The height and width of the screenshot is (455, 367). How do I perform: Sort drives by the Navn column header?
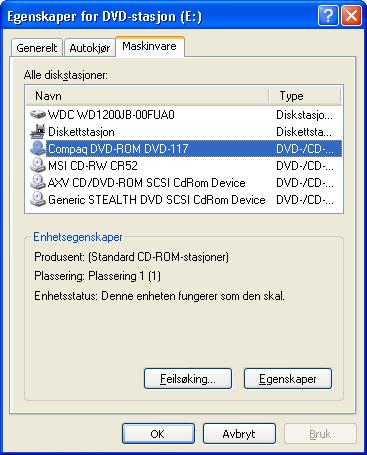[x=147, y=96]
